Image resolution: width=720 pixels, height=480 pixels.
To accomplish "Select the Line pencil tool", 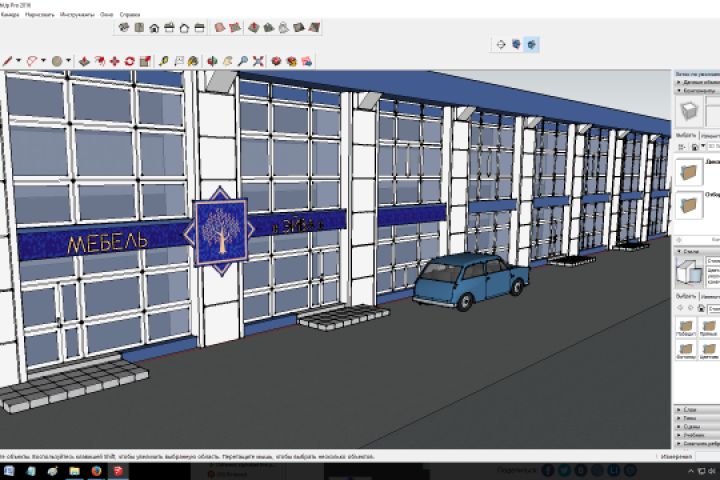I will point(7,61).
